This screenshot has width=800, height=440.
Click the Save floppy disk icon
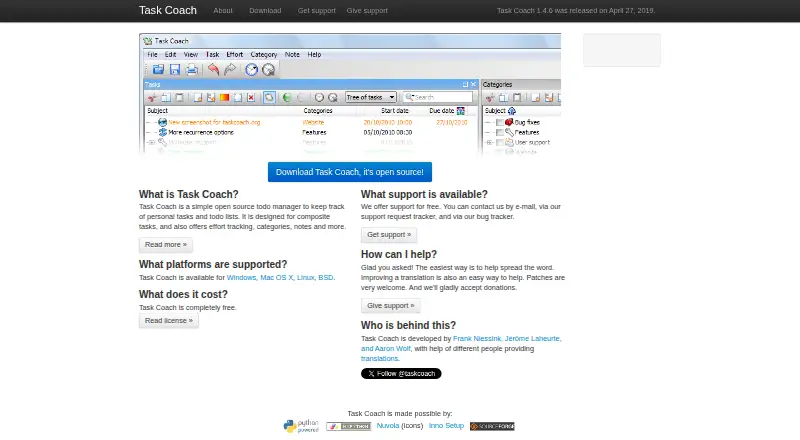click(175, 69)
